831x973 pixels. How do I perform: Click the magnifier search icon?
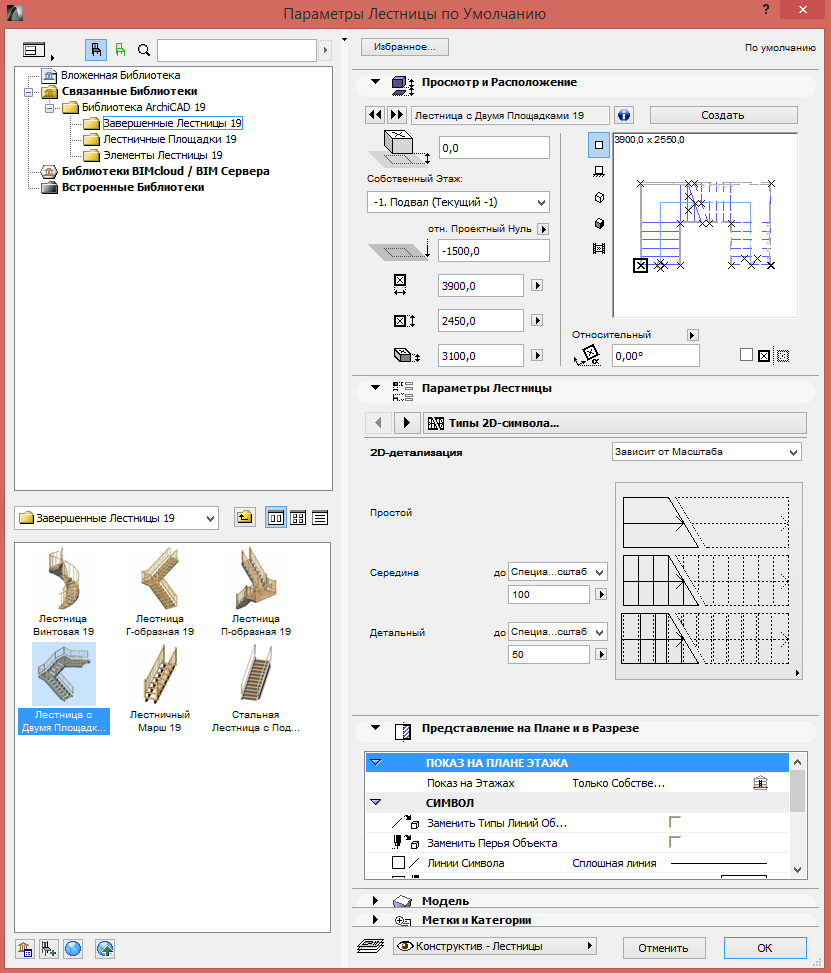point(144,50)
